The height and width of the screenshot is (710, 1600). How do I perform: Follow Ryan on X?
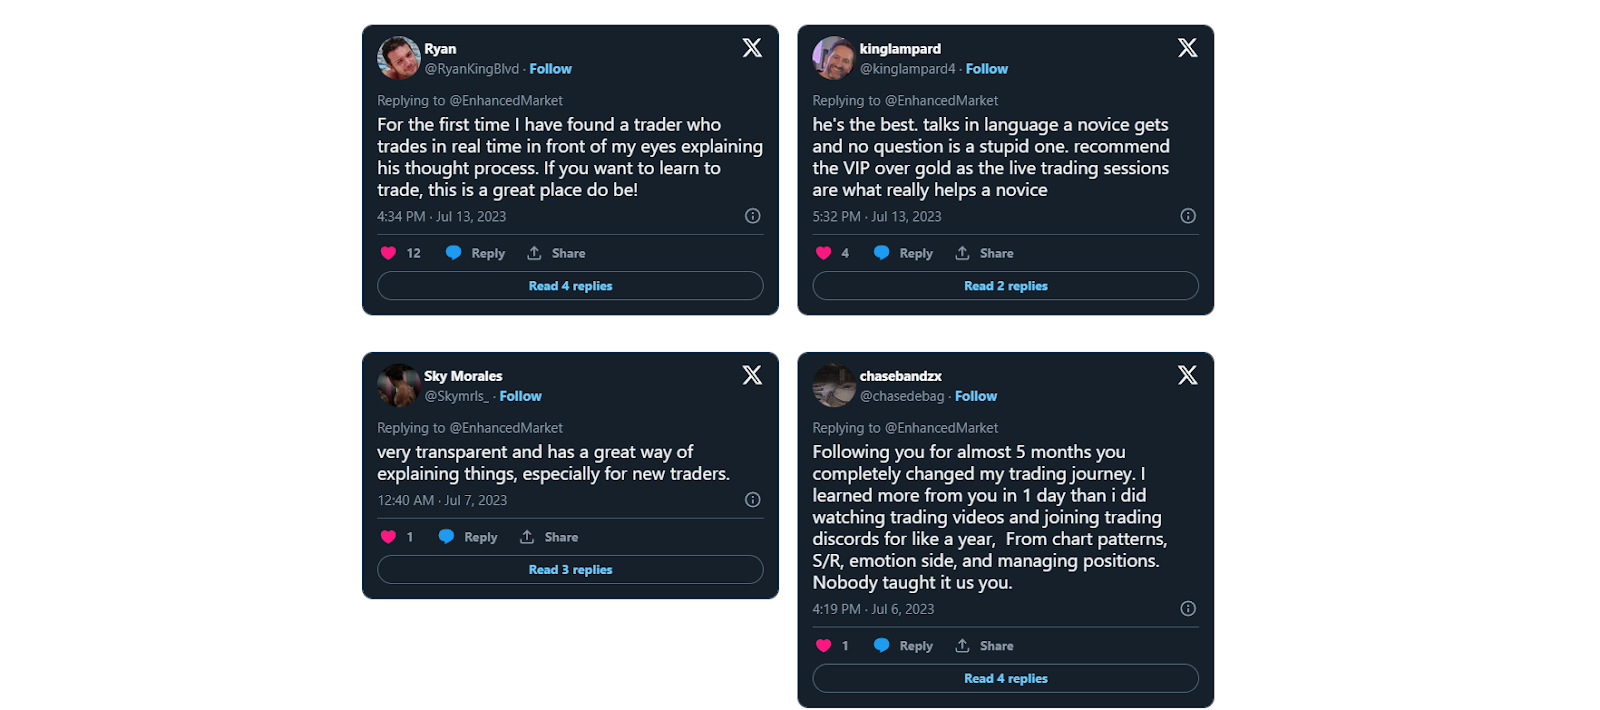point(550,68)
